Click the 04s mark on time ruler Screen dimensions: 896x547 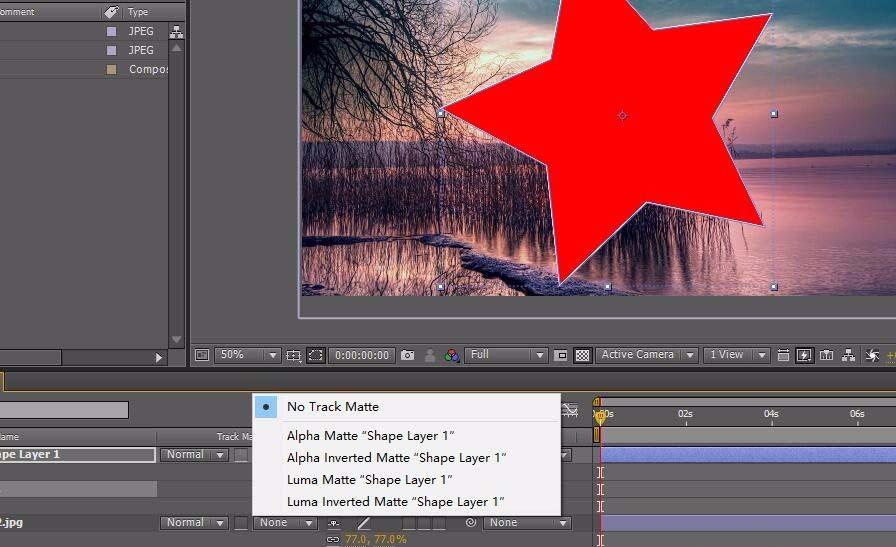tap(771, 413)
